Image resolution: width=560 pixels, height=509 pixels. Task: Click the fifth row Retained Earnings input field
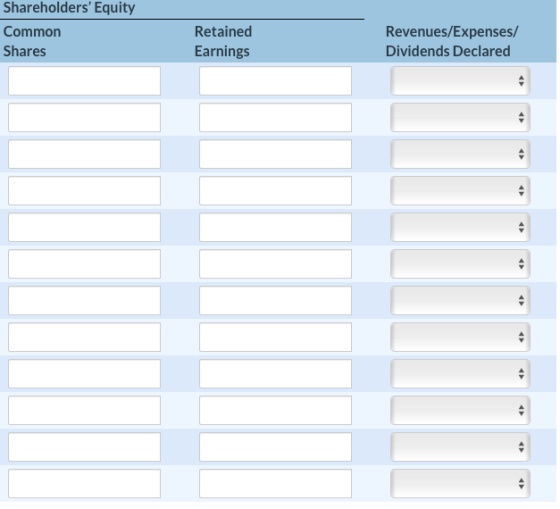point(276,228)
